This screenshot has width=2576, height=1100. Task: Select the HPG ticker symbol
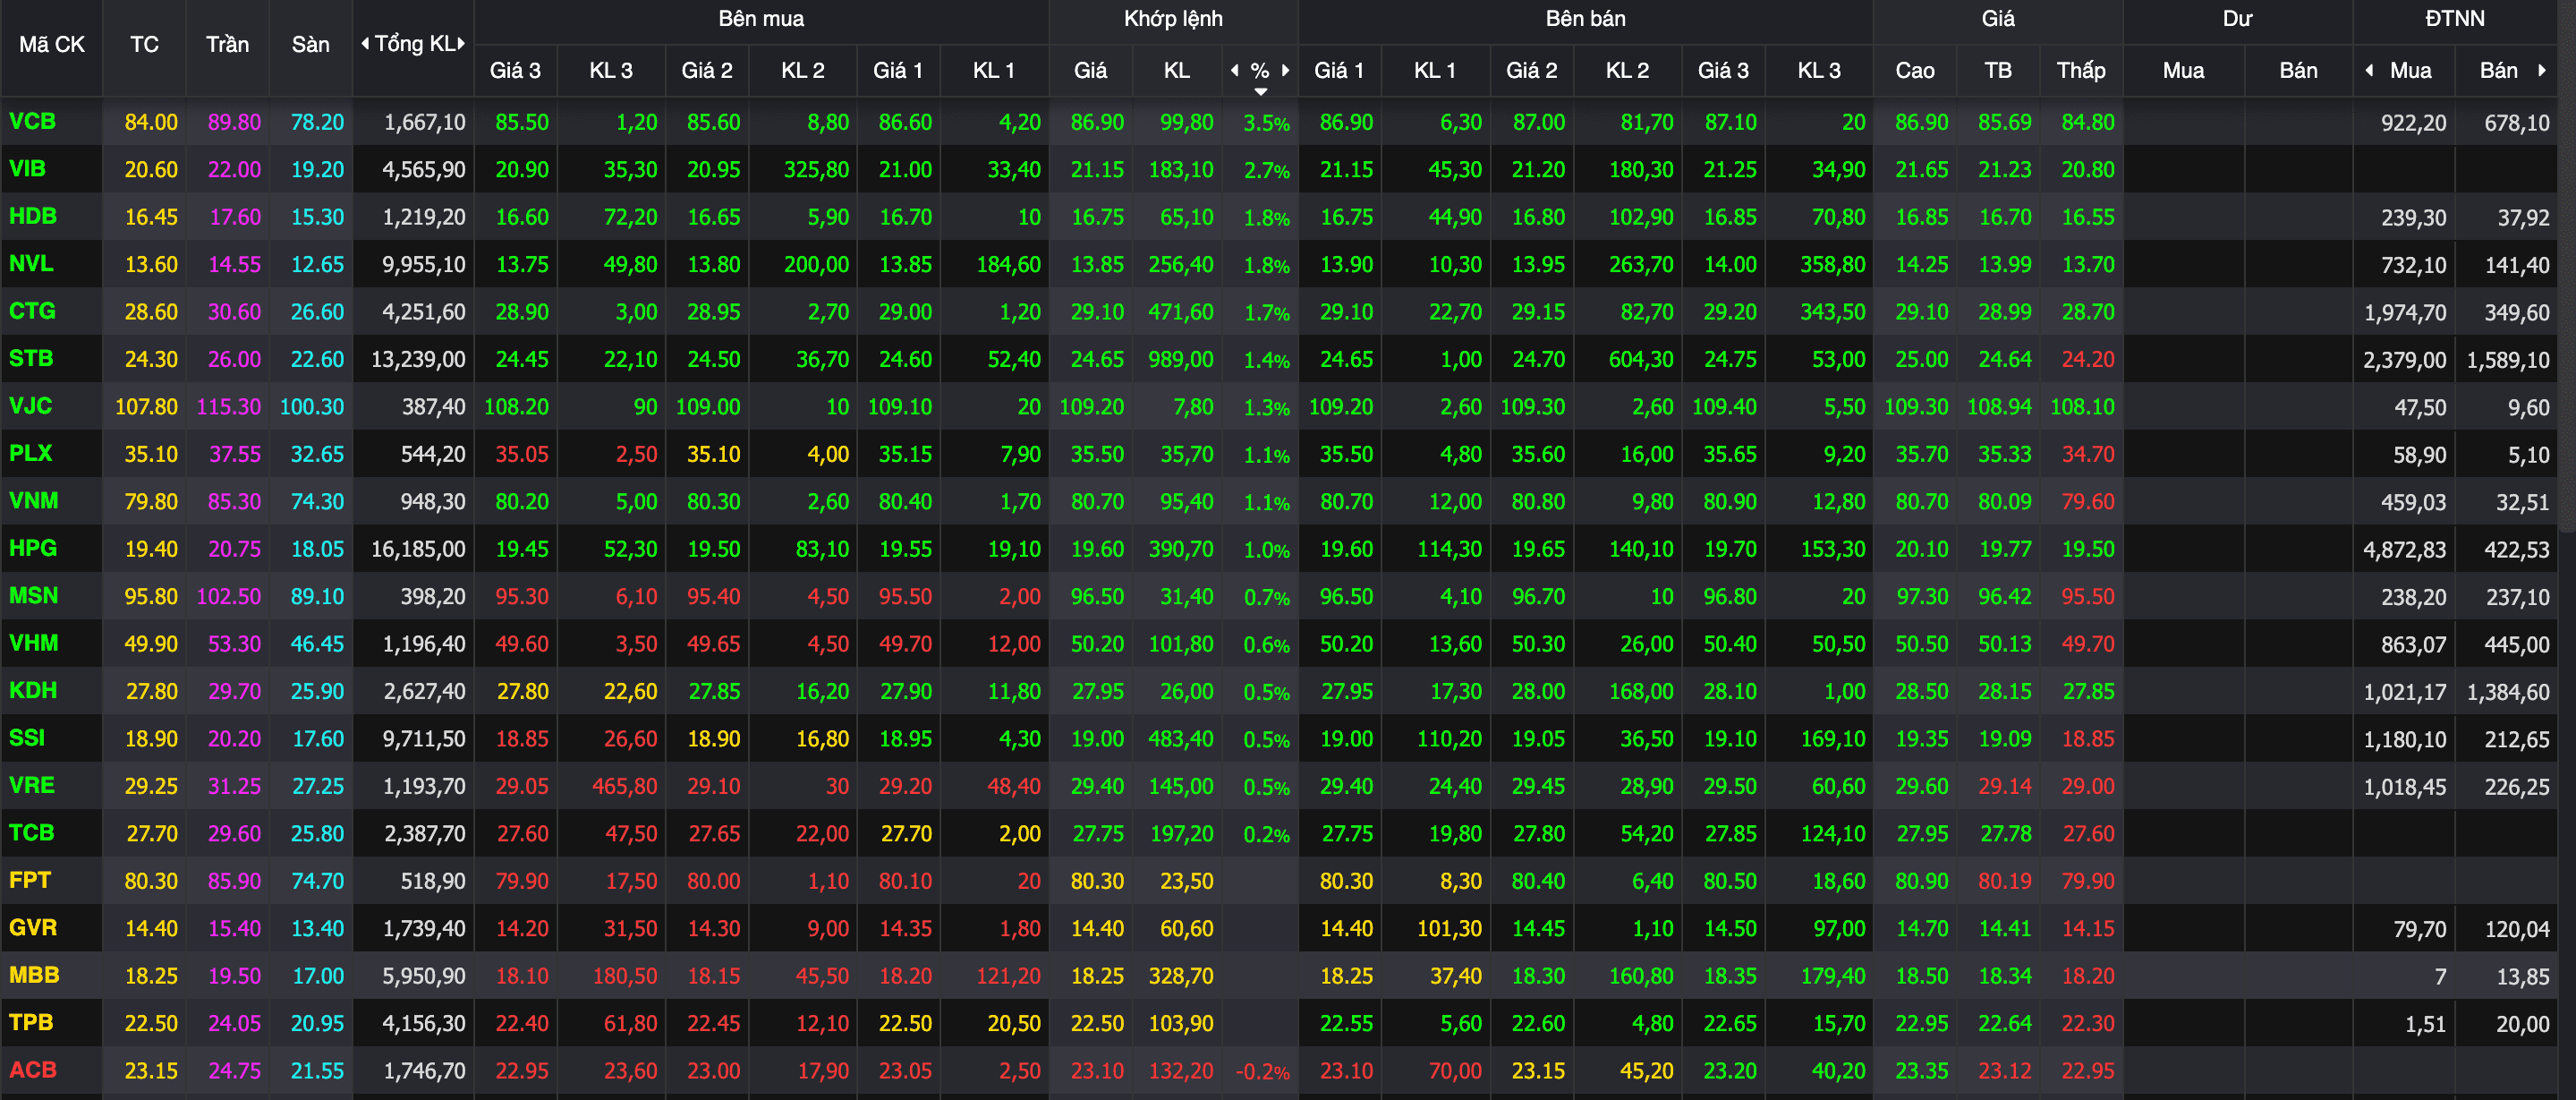pos(32,548)
